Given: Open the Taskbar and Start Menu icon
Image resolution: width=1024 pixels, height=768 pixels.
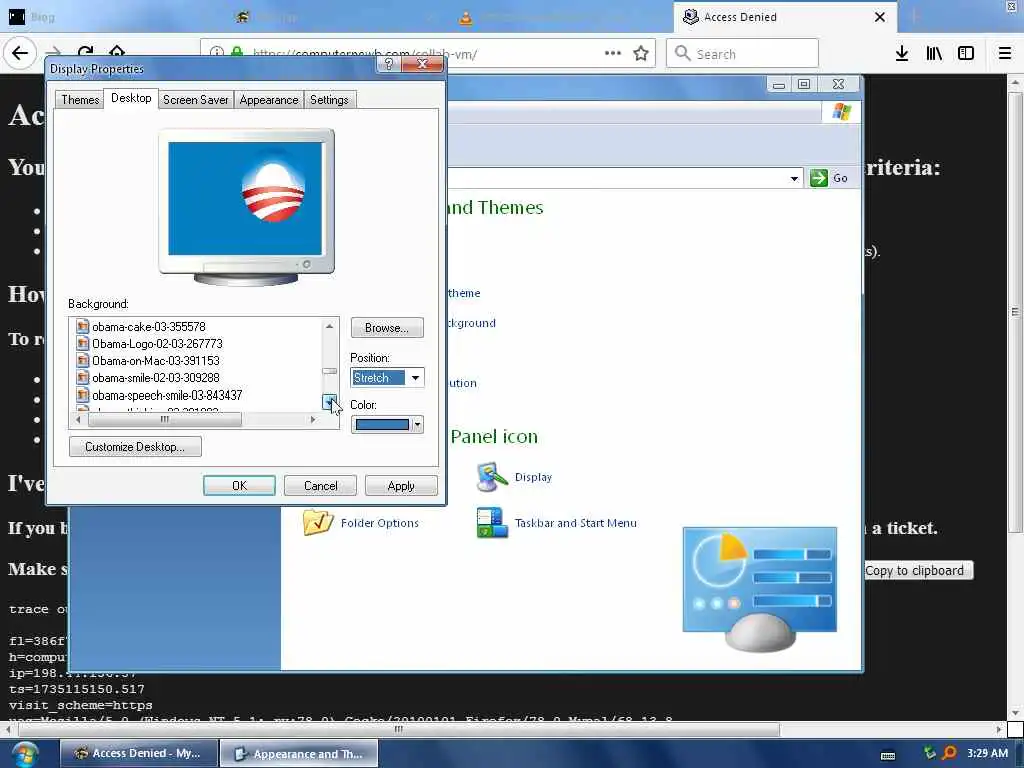Looking at the screenshot, I should pos(492,522).
